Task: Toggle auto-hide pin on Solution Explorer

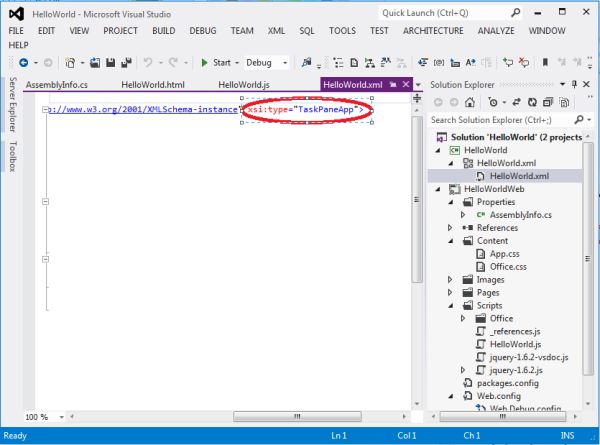Action: [x=574, y=84]
